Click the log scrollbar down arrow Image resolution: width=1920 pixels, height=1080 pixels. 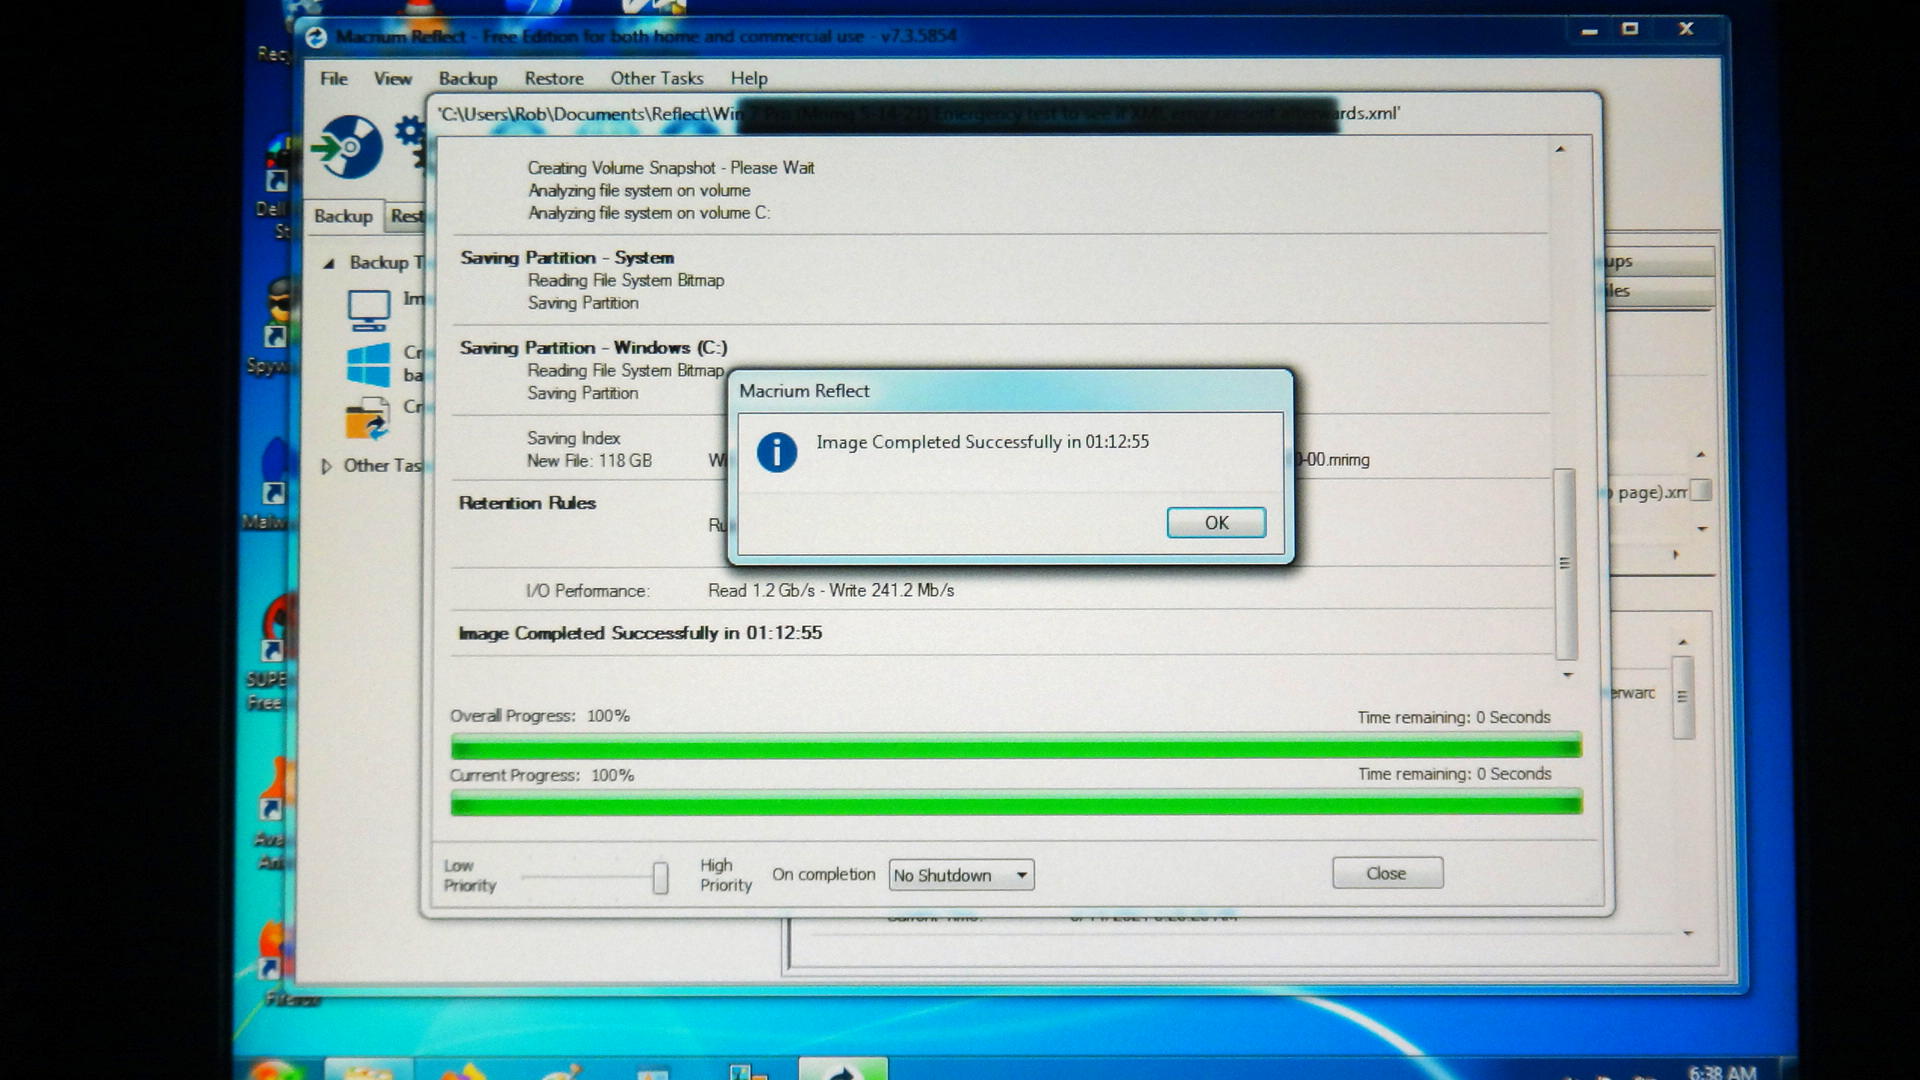(x=1567, y=675)
